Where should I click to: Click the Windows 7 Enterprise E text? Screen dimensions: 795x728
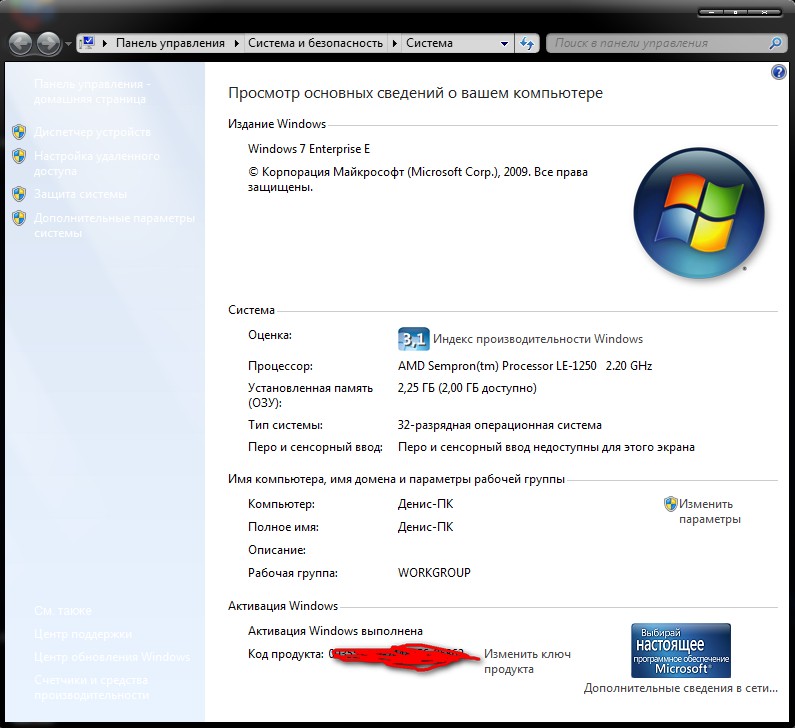pos(309,149)
